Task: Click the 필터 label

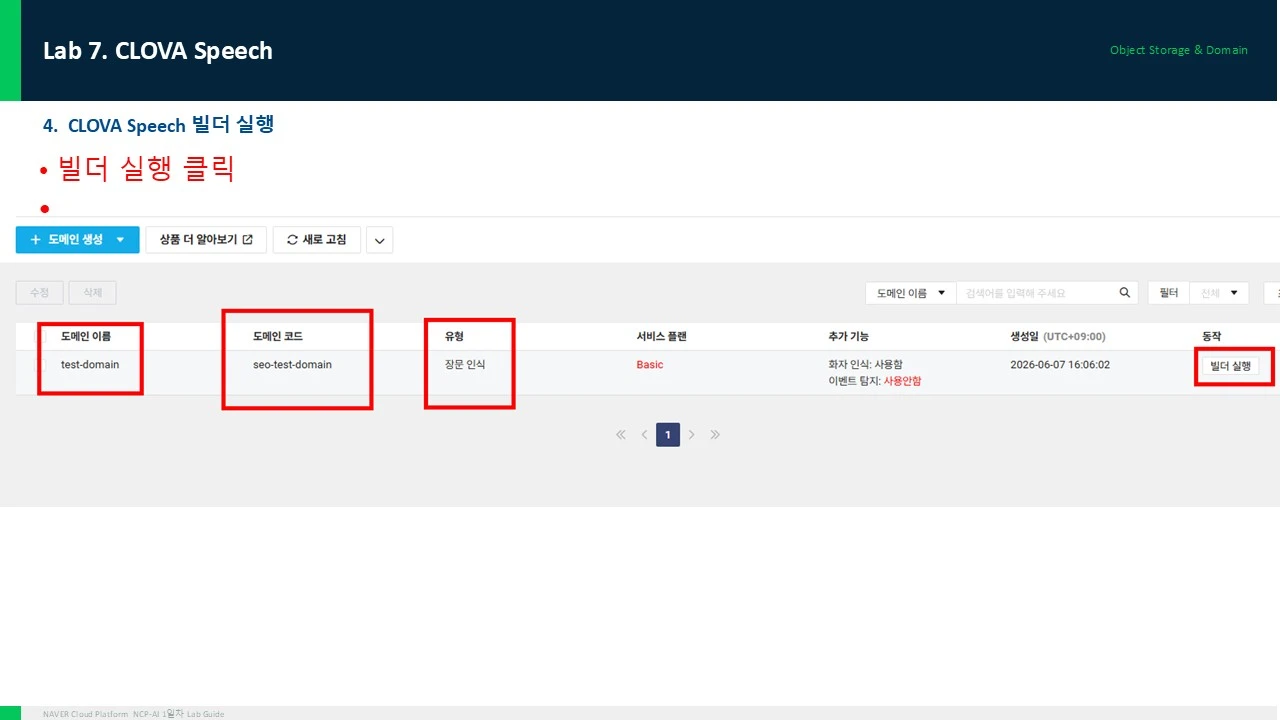Action: pos(1169,293)
